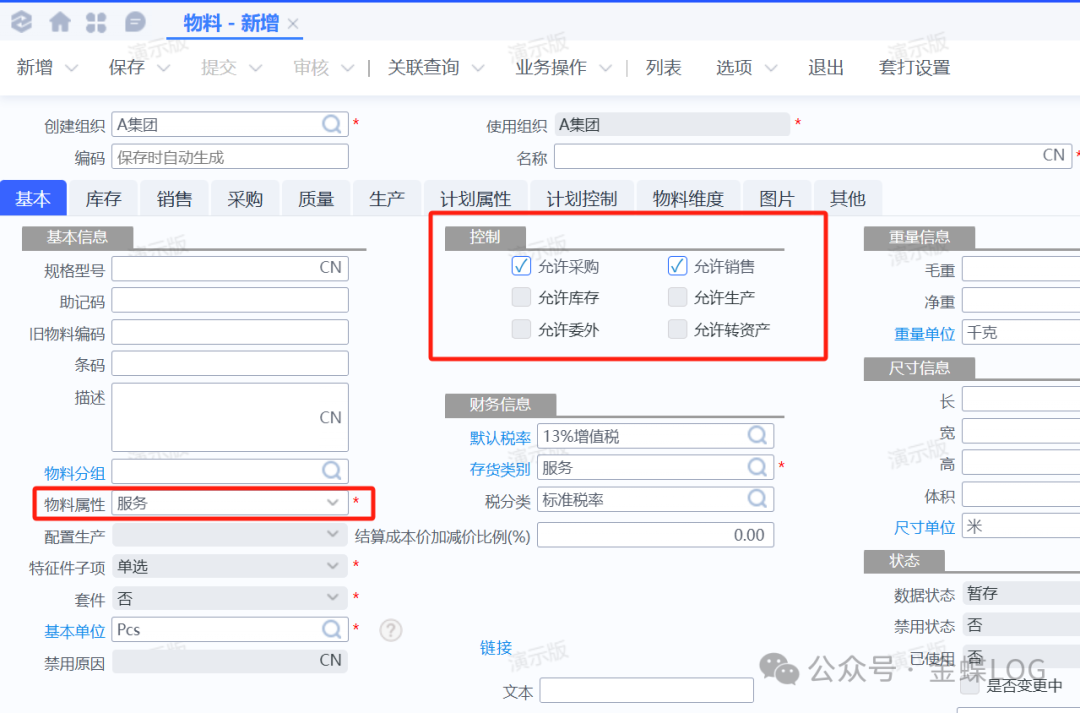1080x713 pixels.
Task: Expand the 保存 menu arrow
Action: tap(164, 68)
